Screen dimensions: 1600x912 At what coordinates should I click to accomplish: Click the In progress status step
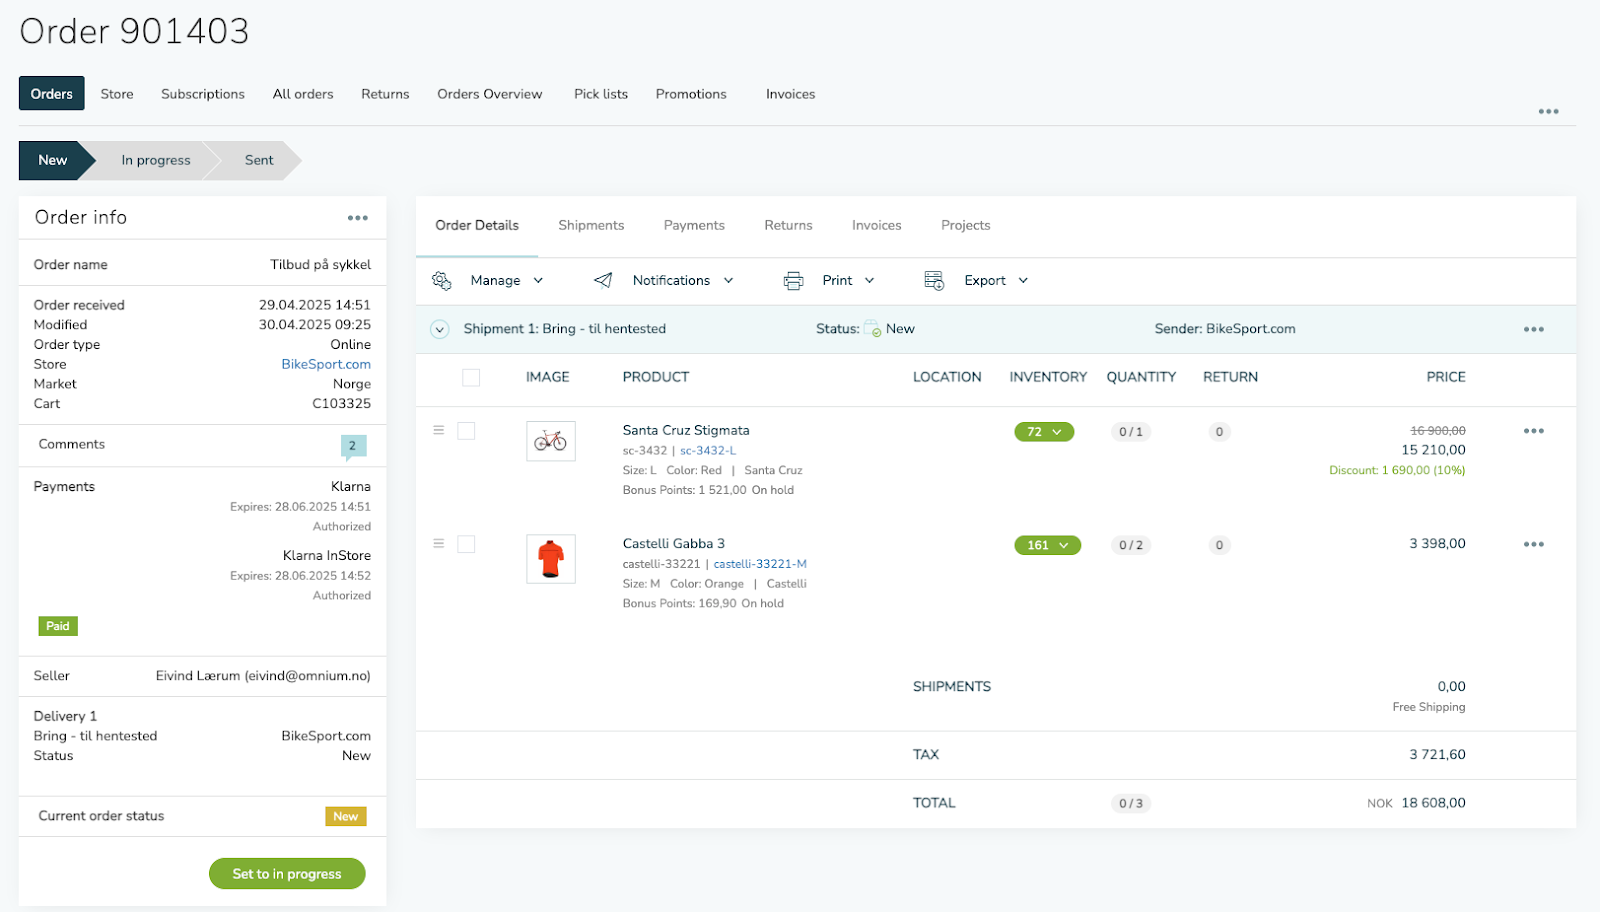pyautogui.click(x=156, y=160)
